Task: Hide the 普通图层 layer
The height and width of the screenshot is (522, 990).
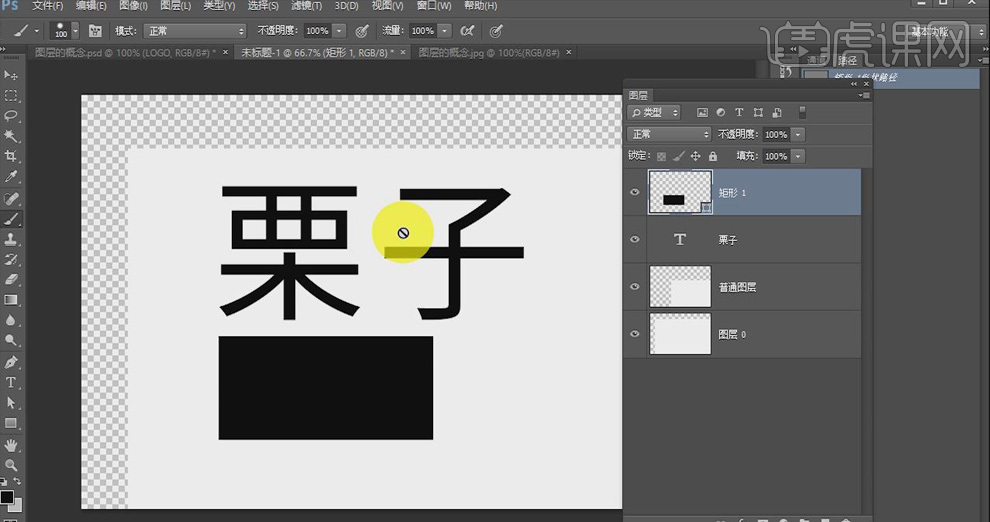Action: click(x=635, y=287)
